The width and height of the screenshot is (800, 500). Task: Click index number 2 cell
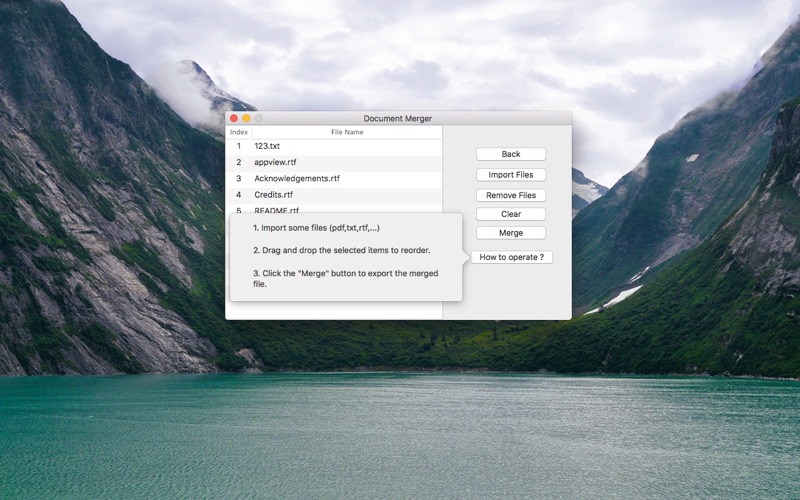tap(238, 162)
